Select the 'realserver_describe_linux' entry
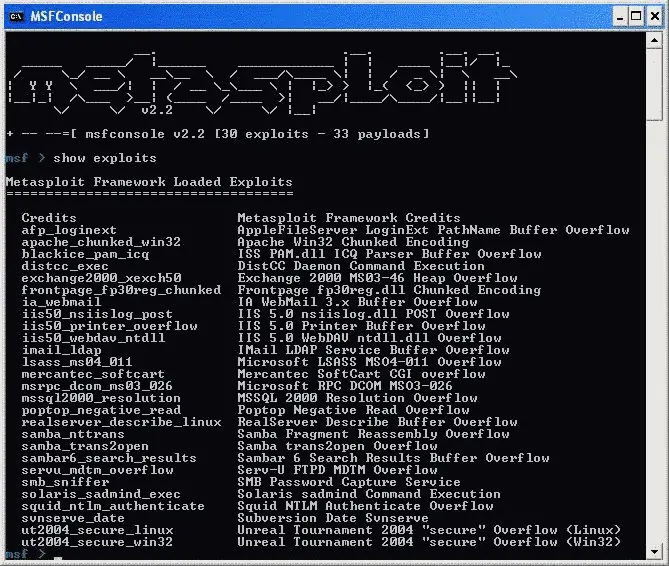 point(121,422)
